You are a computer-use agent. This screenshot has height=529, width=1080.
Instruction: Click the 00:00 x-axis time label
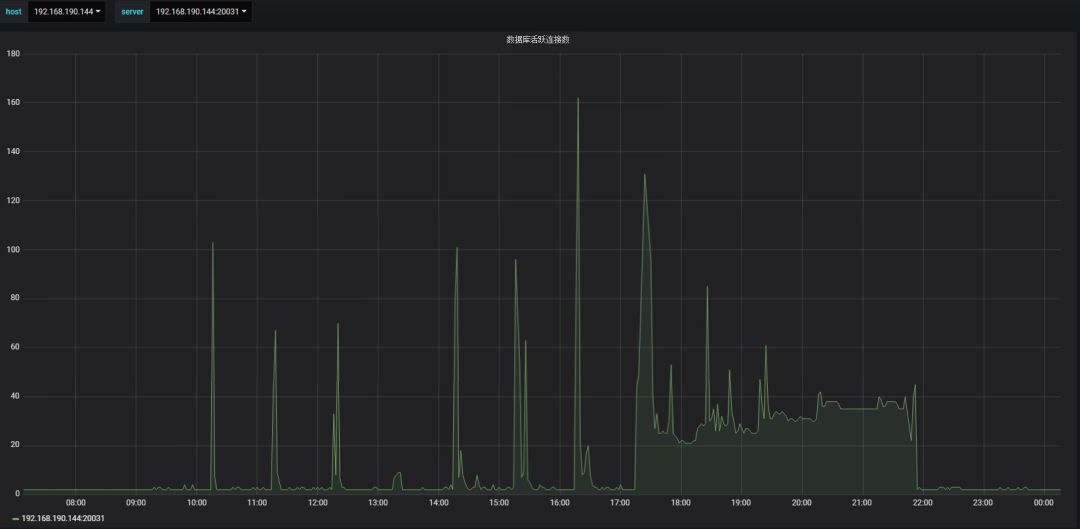click(1044, 503)
